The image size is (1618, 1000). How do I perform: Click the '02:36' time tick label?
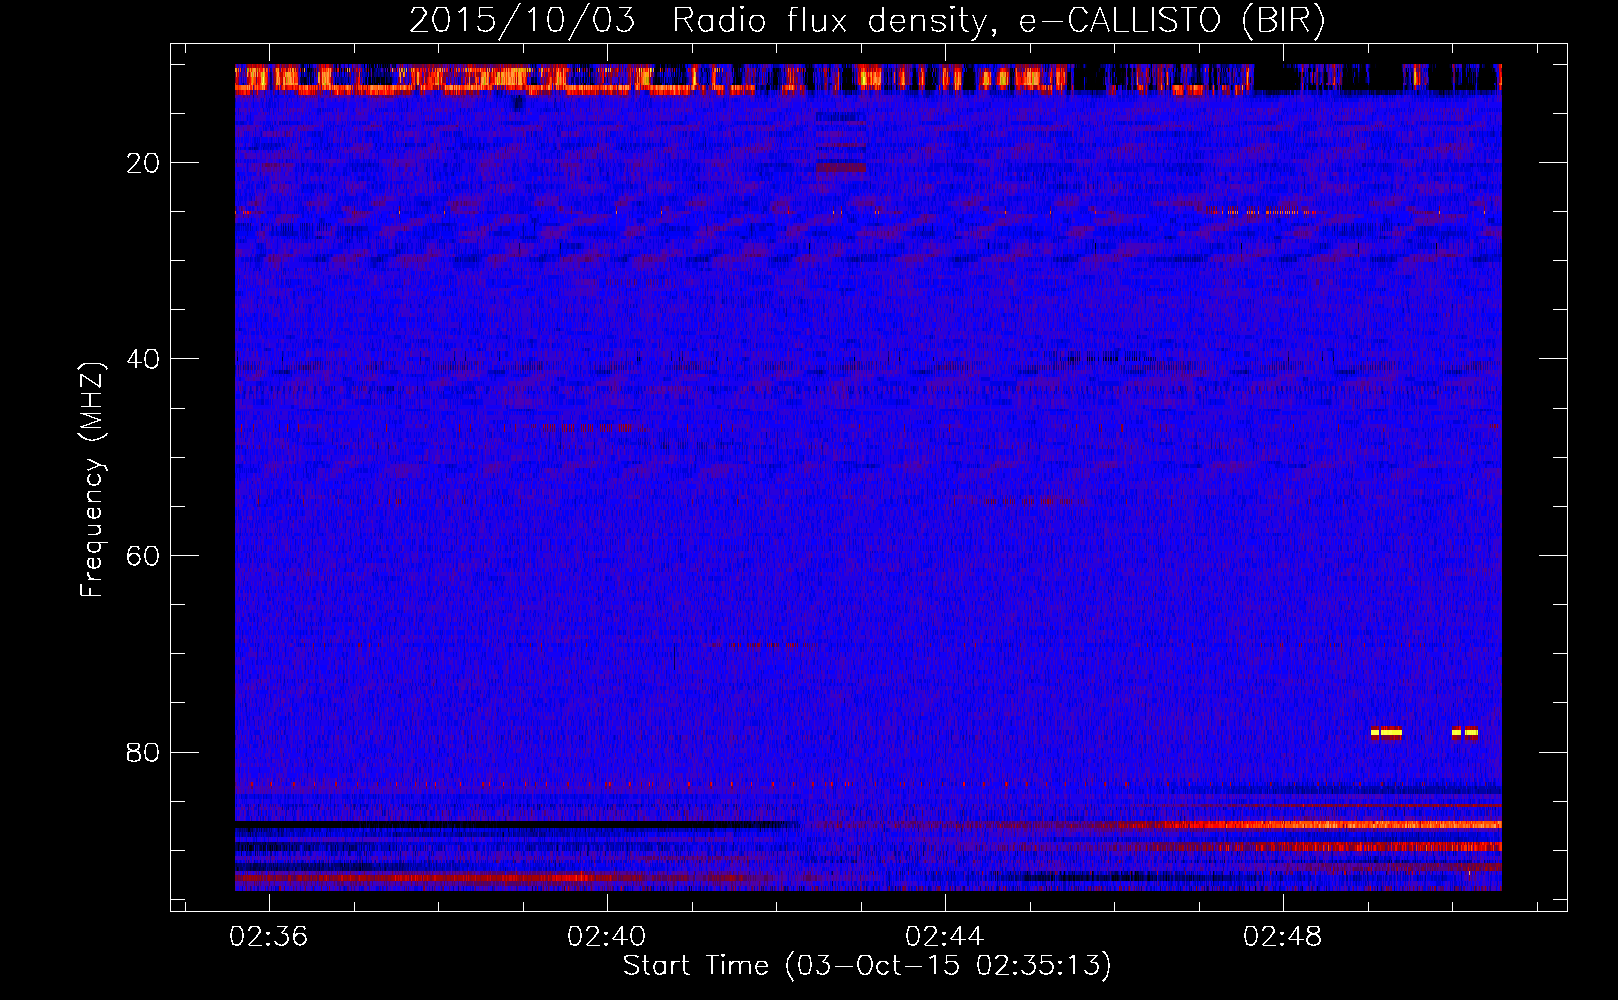[269, 937]
